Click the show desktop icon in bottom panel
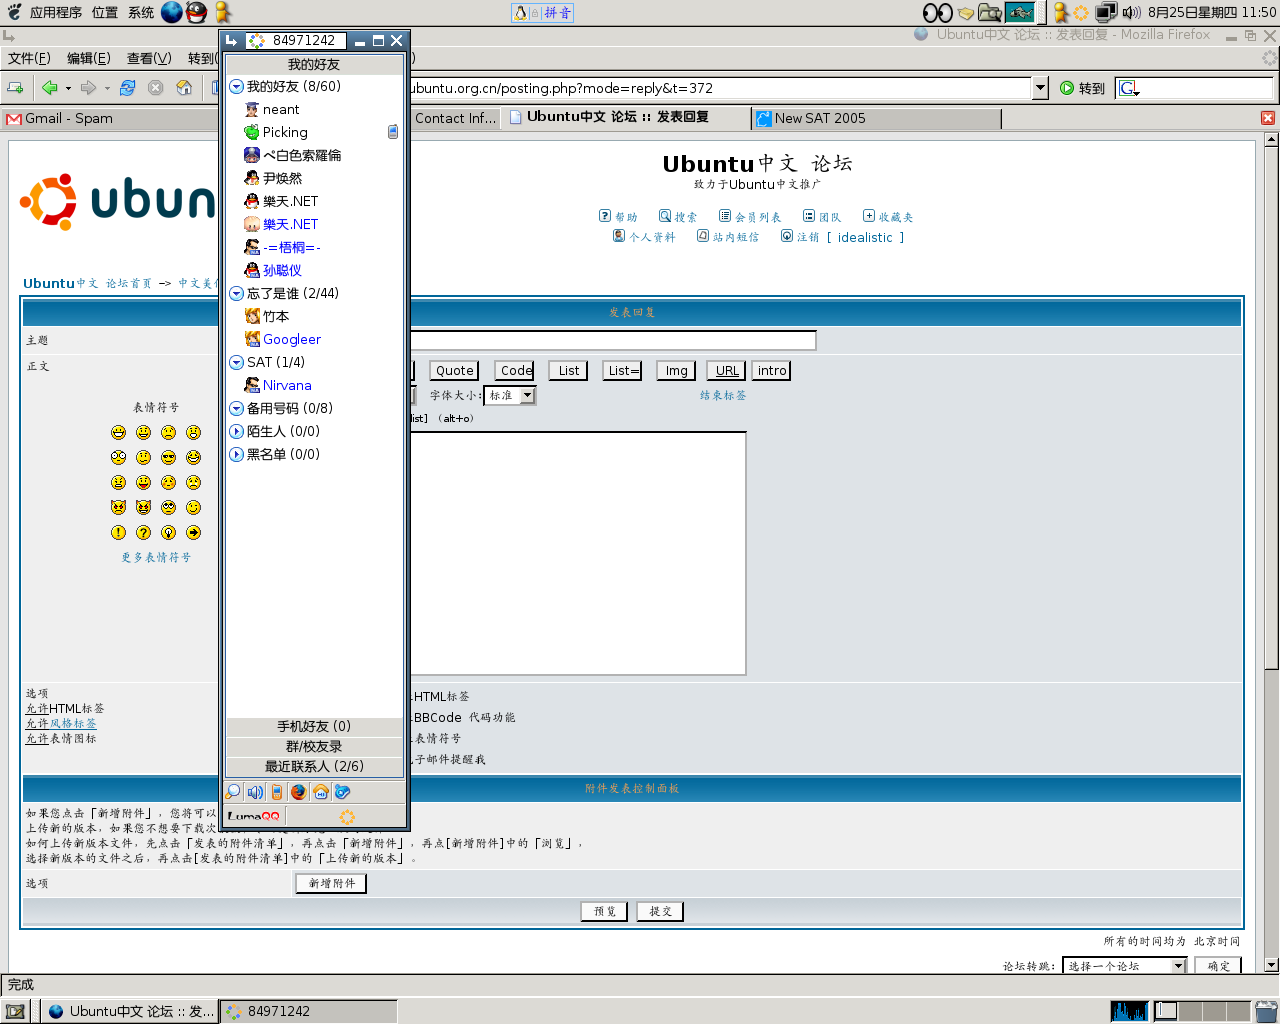Viewport: 1280px width, 1024px height. [15, 1011]
